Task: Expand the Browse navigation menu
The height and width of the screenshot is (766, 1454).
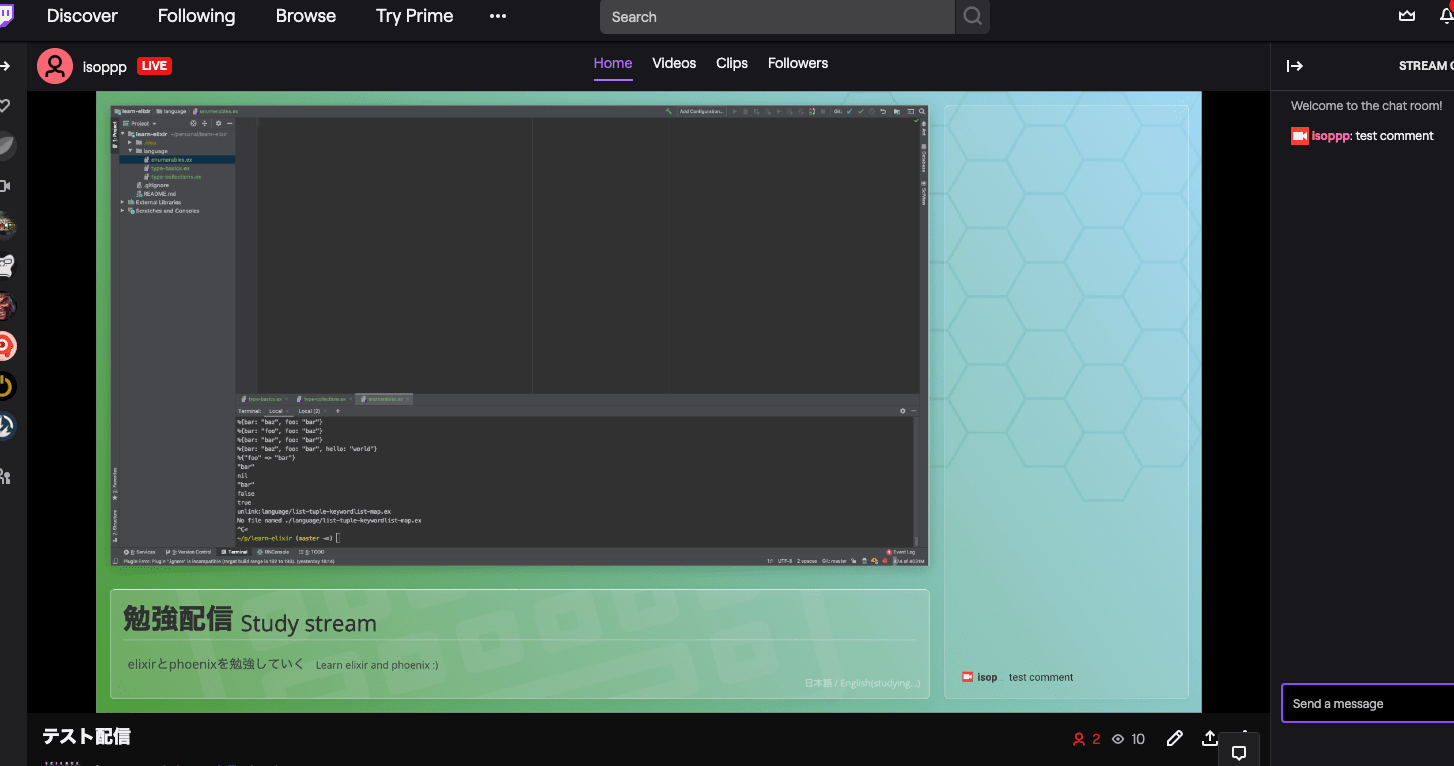Action: (x=305, y=15)
